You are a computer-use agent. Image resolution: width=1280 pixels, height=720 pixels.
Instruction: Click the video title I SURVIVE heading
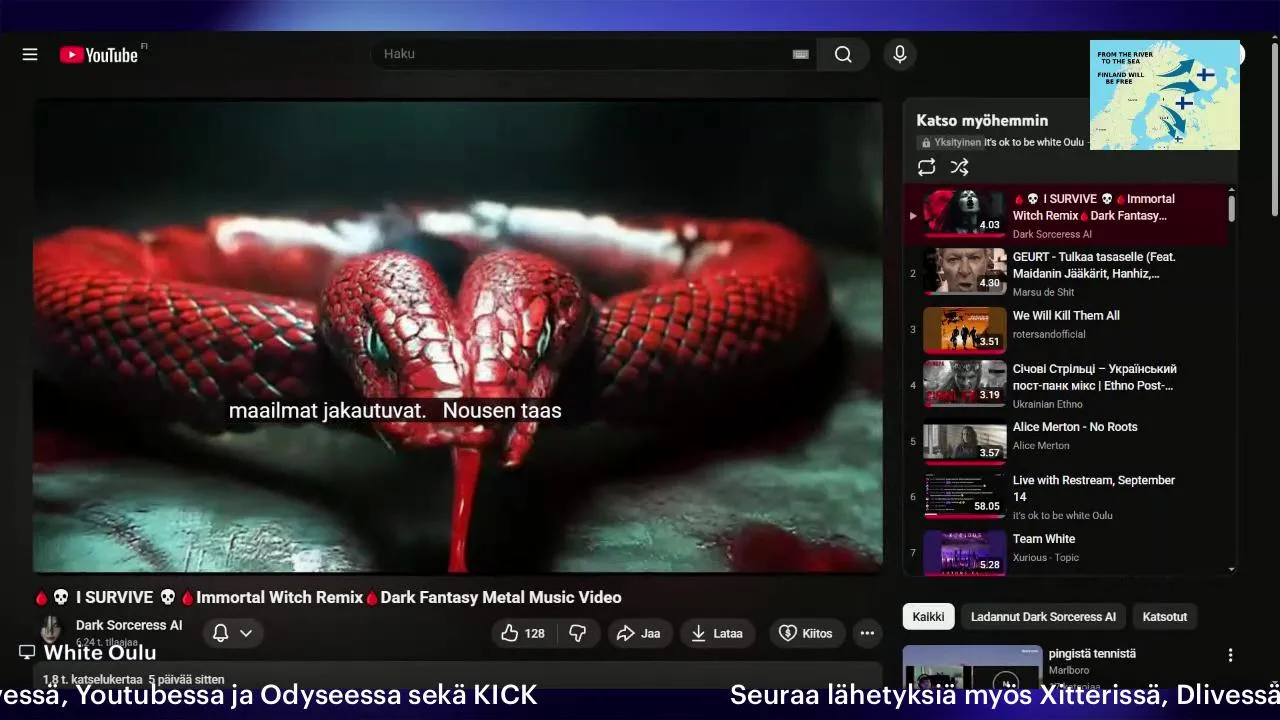point(328,597)
